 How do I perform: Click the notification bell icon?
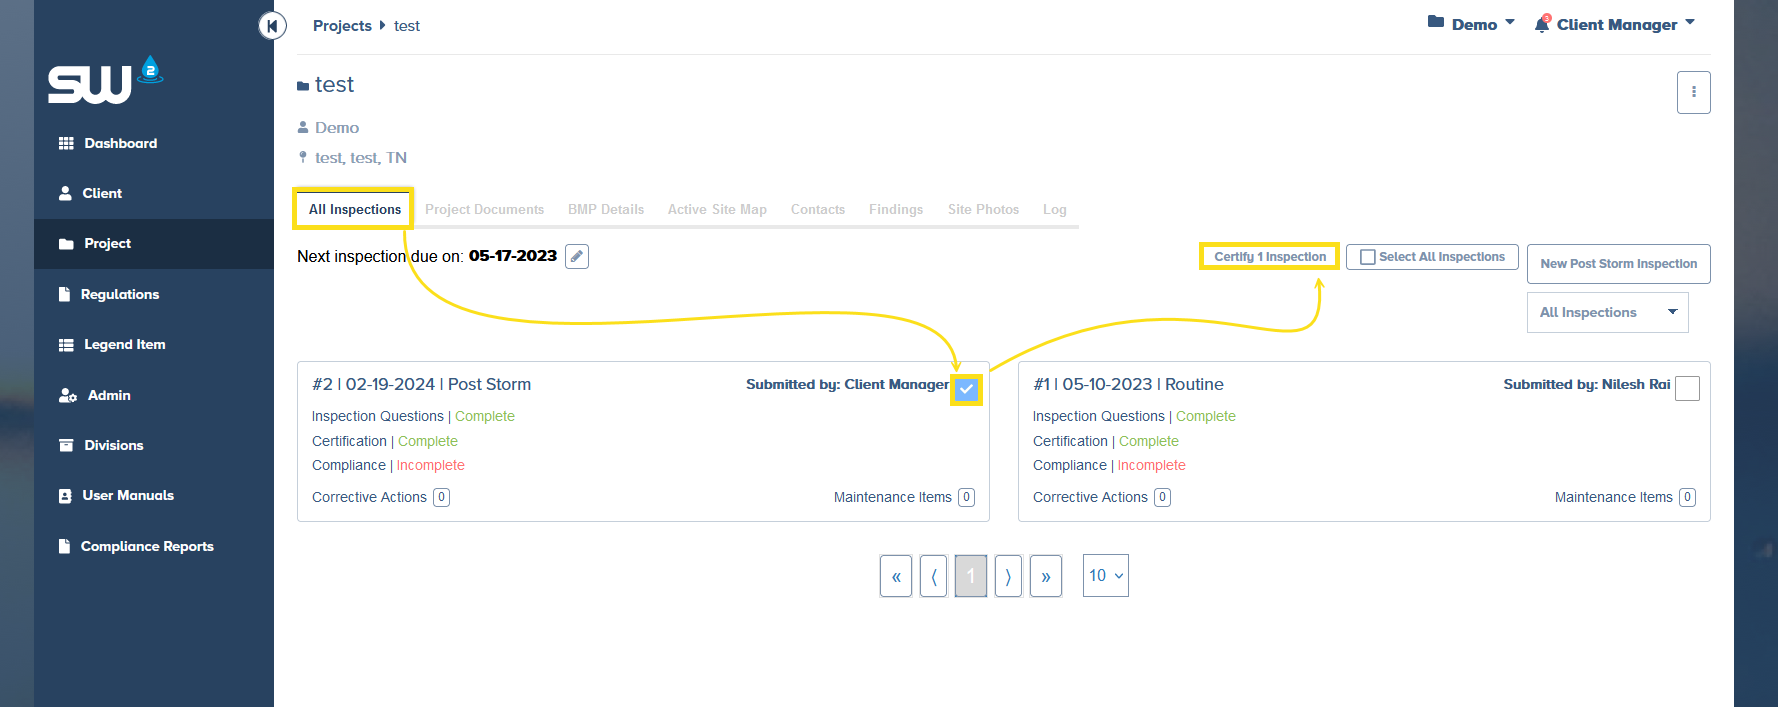click(x=1542, y=24)
